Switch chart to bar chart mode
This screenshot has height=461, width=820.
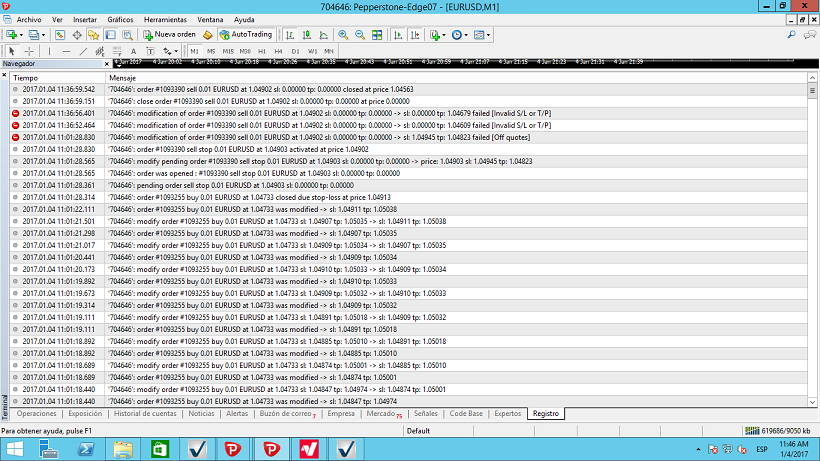(289, 34)
